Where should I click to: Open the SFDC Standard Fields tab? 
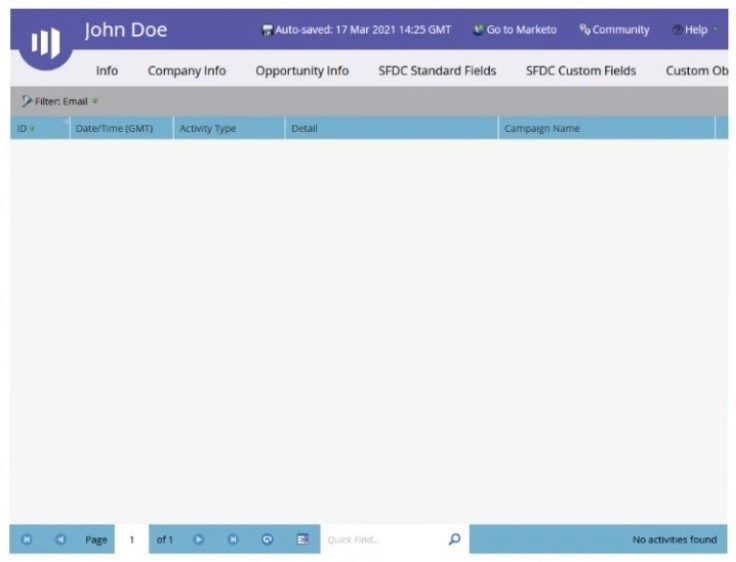point(437,71)
